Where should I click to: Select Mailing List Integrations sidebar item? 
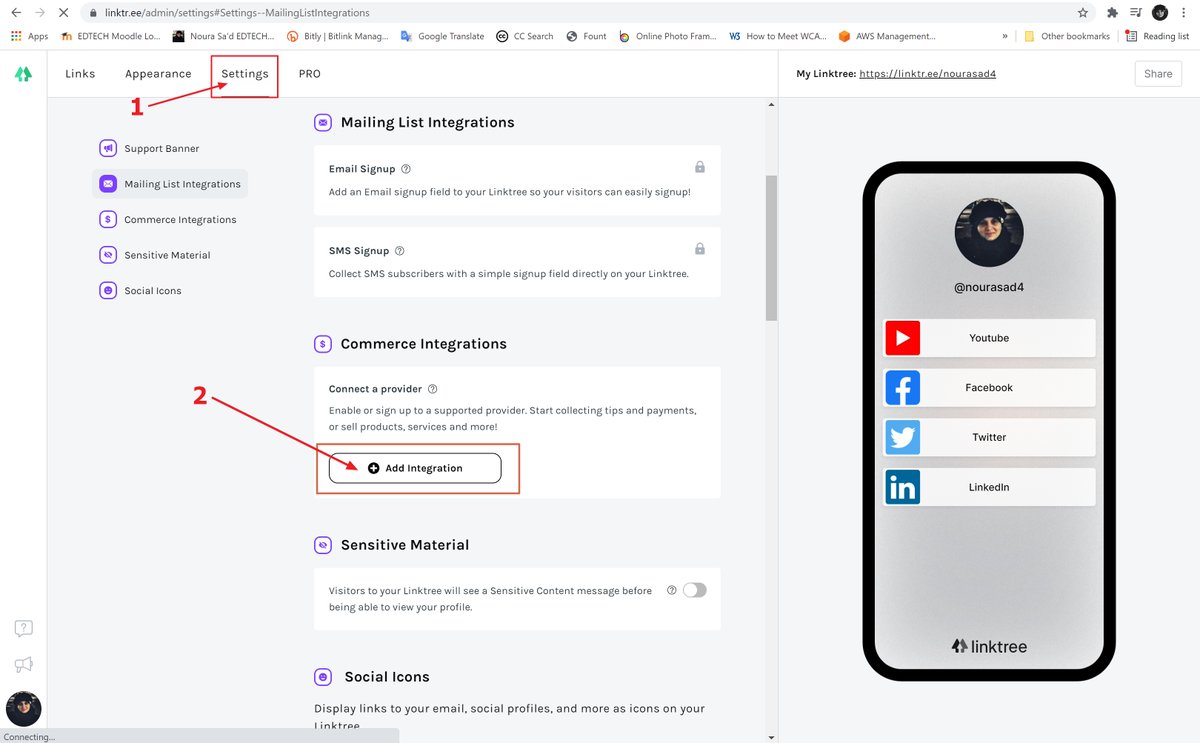point(170,184)
